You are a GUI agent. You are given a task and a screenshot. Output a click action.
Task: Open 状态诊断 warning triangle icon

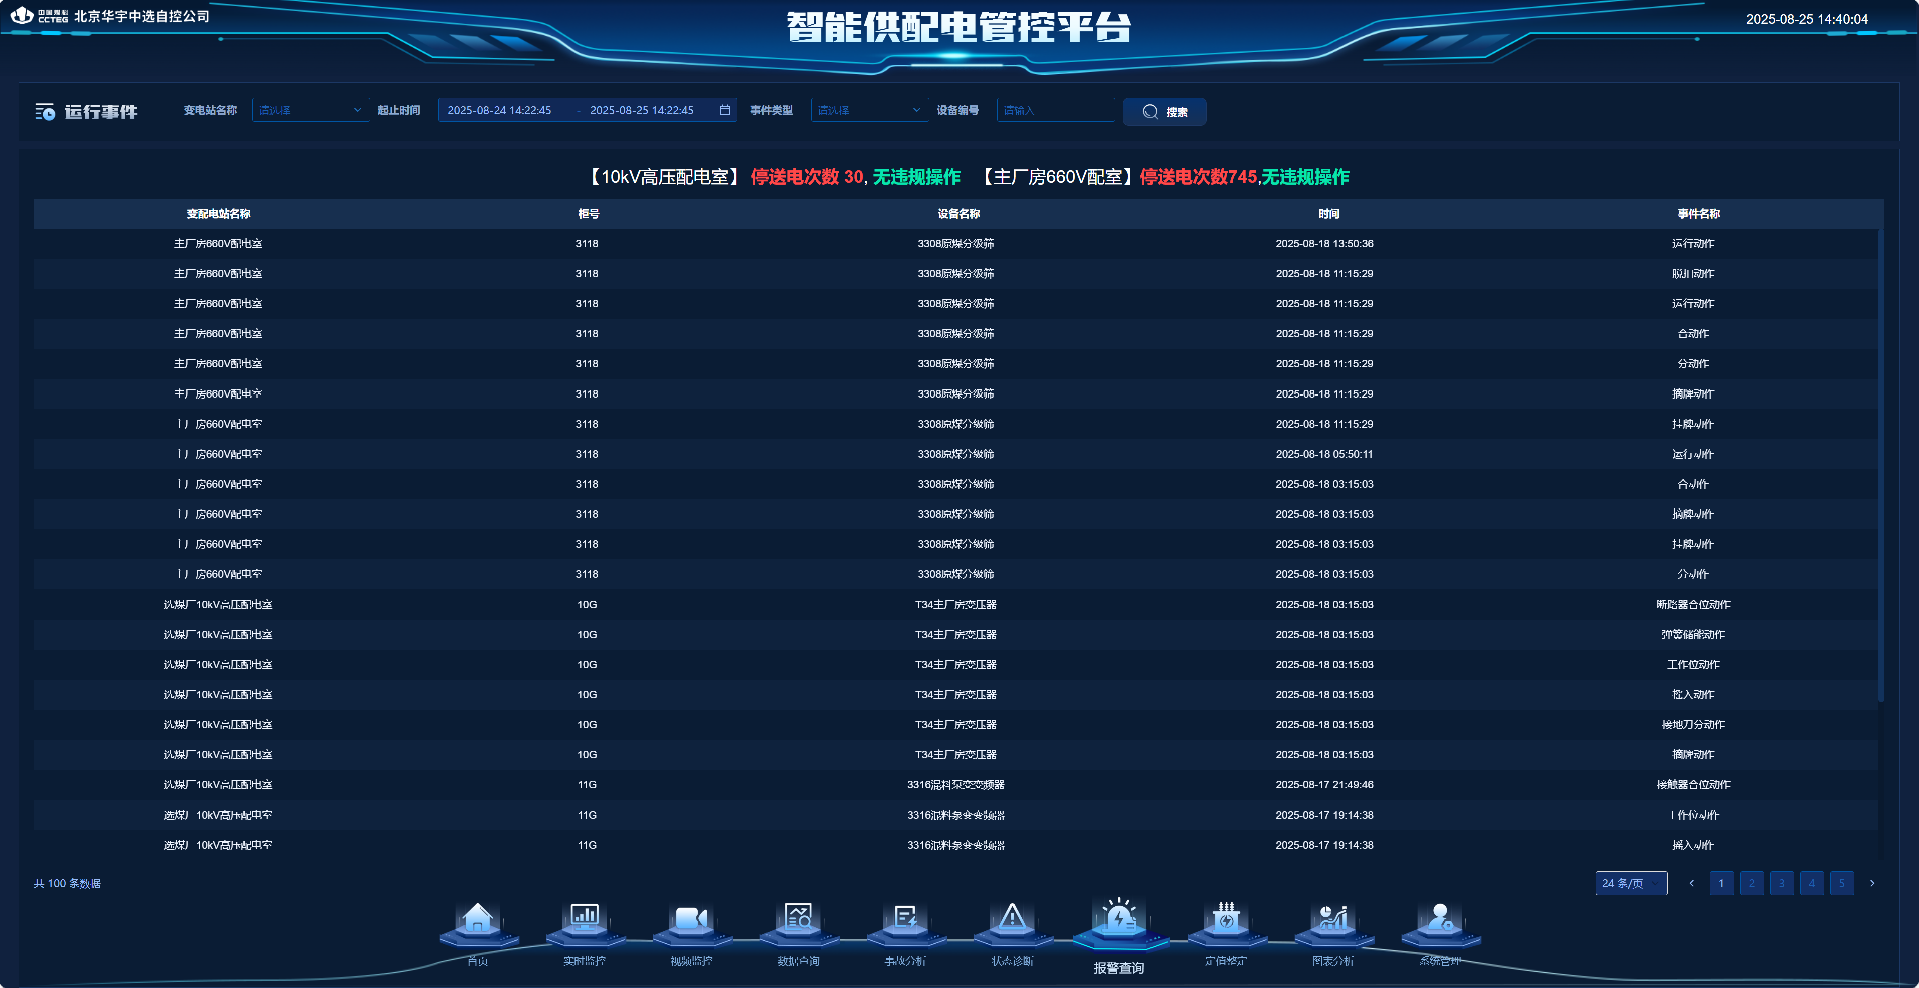point(1012,920)
